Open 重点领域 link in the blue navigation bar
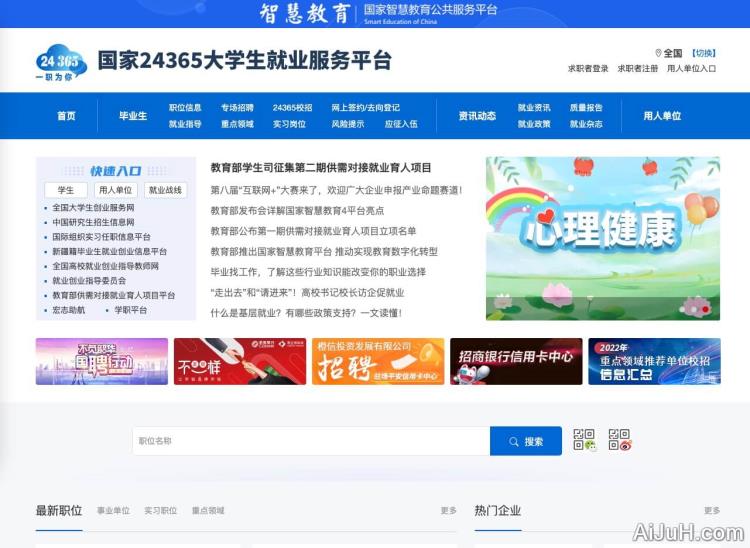This screenshot has height=548, width=750. (237, 124)
